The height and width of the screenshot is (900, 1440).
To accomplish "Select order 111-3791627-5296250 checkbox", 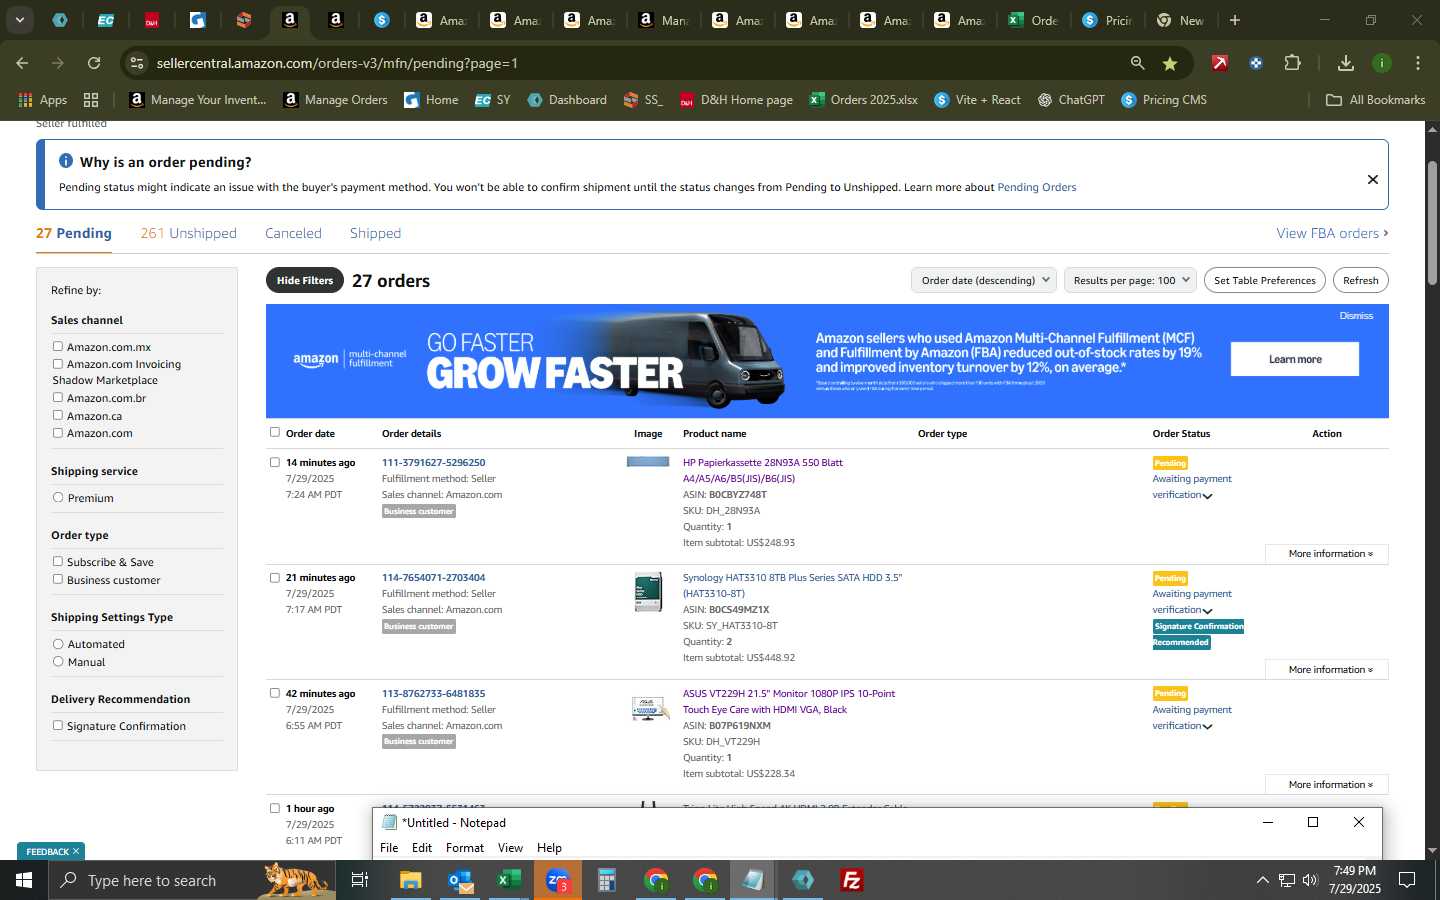I will pyautogui.click(x=275, y=462).
